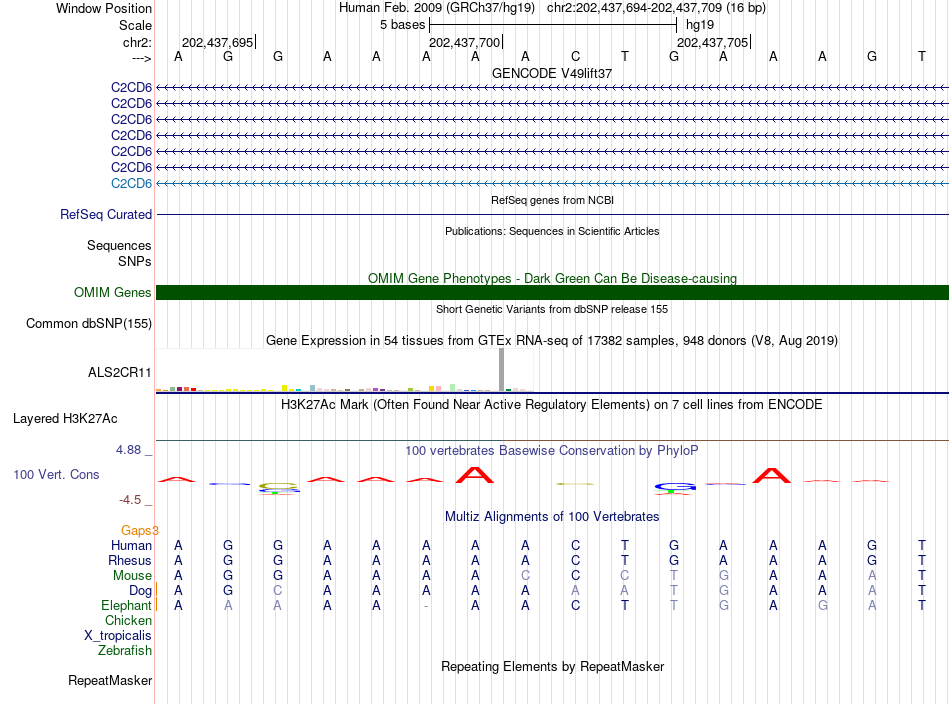Click the OMIM Genes track label
The image size is (950, 704).
tap(112, 293)
